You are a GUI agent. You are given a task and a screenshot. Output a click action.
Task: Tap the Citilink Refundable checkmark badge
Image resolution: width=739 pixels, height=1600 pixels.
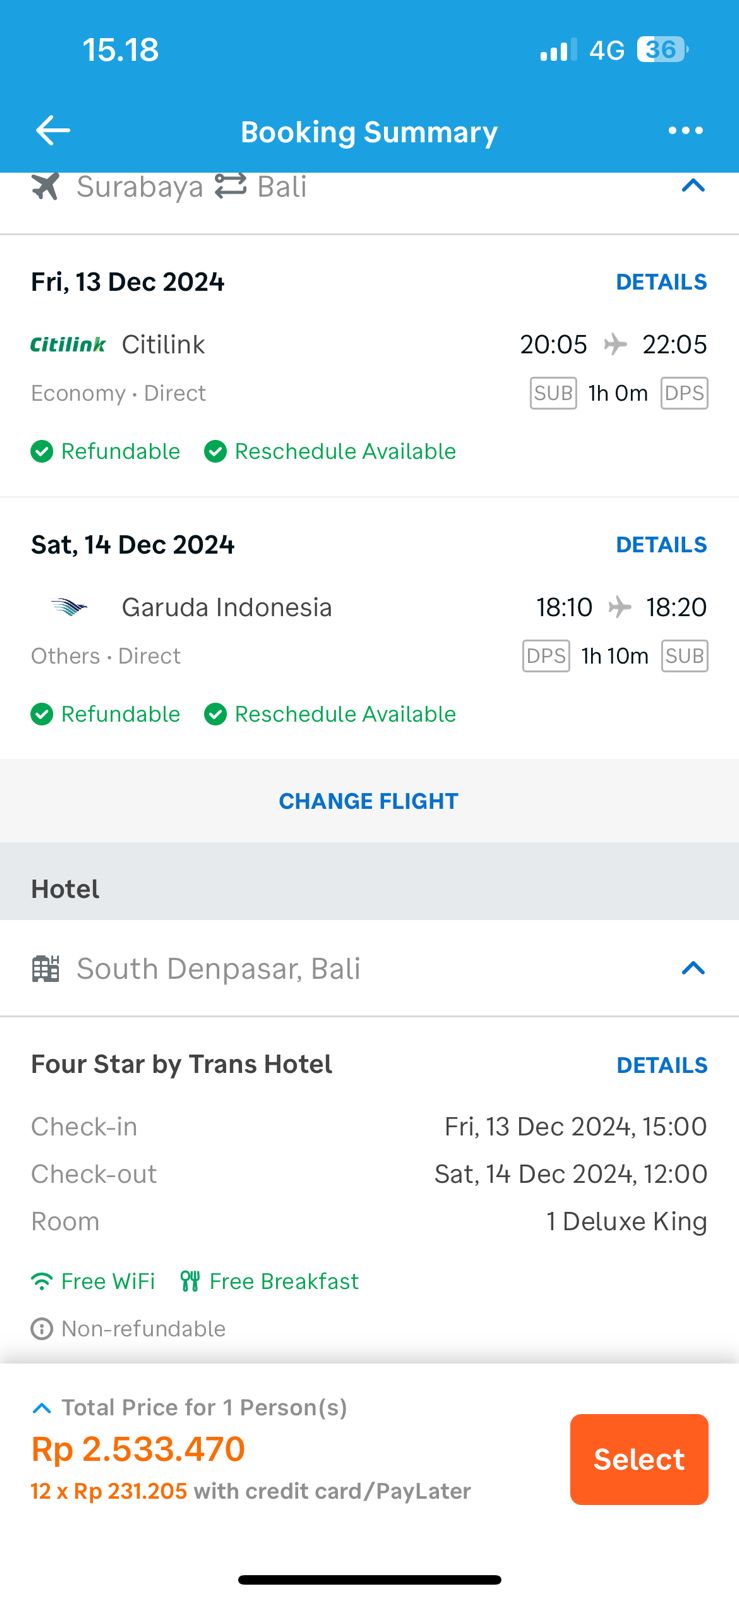pos(42,452)
